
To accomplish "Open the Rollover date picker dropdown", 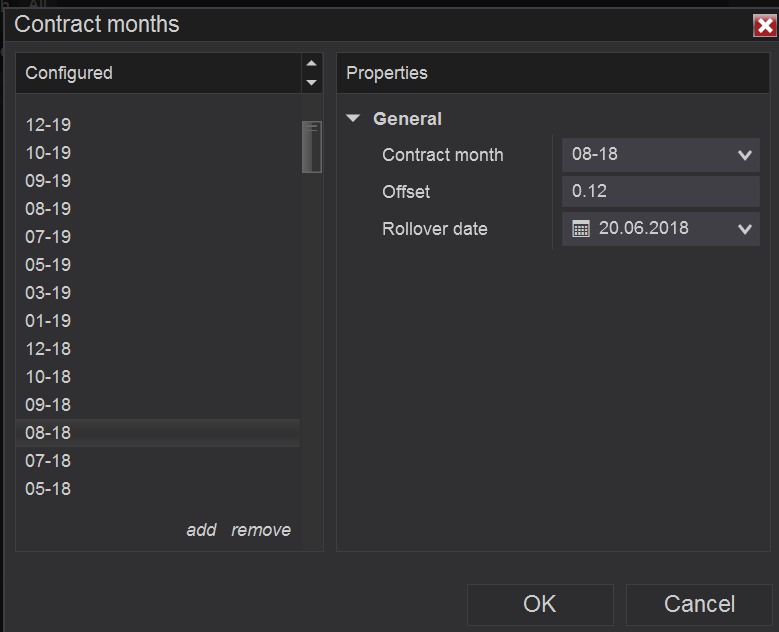I will click(x=744, y=229).
